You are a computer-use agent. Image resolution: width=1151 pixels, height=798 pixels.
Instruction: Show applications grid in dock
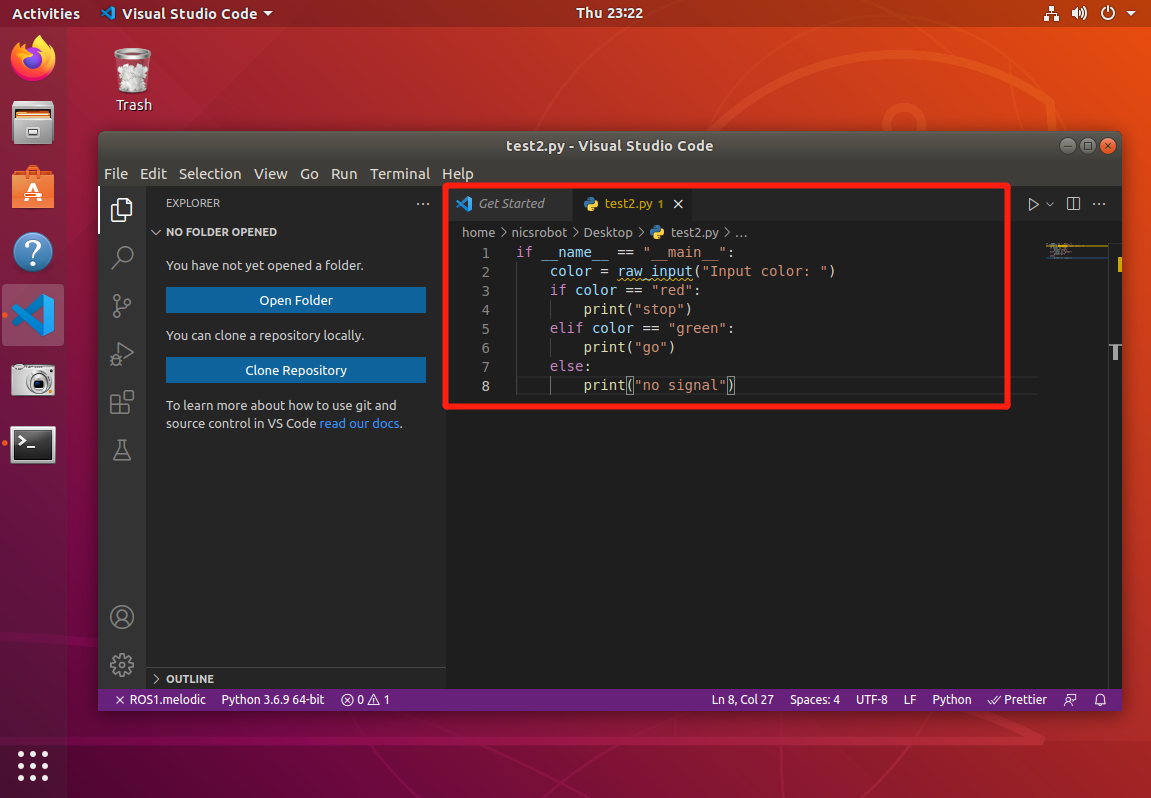[x=33, y=766]
